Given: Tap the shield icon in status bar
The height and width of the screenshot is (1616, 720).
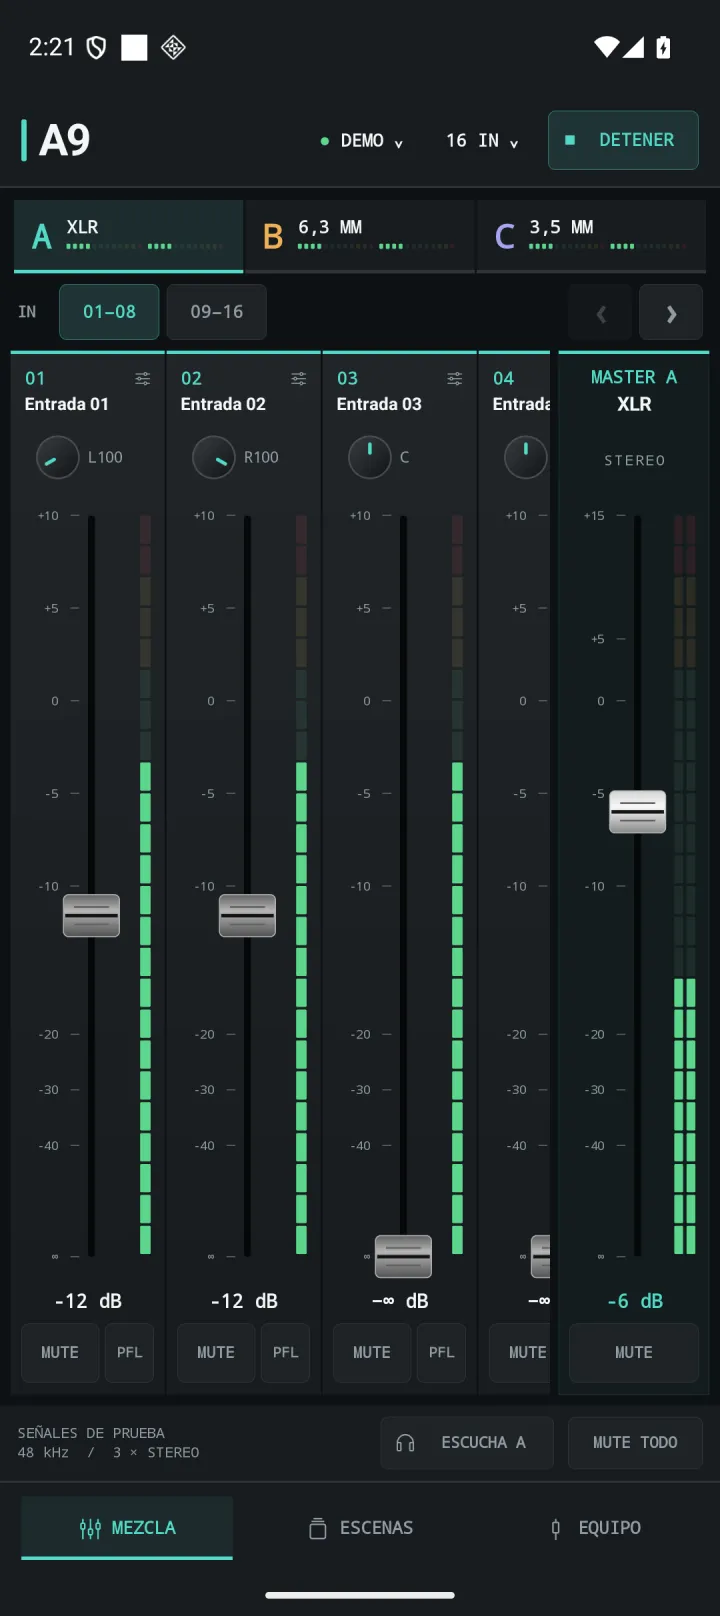Looking at the screenshot, I should 96,47.
